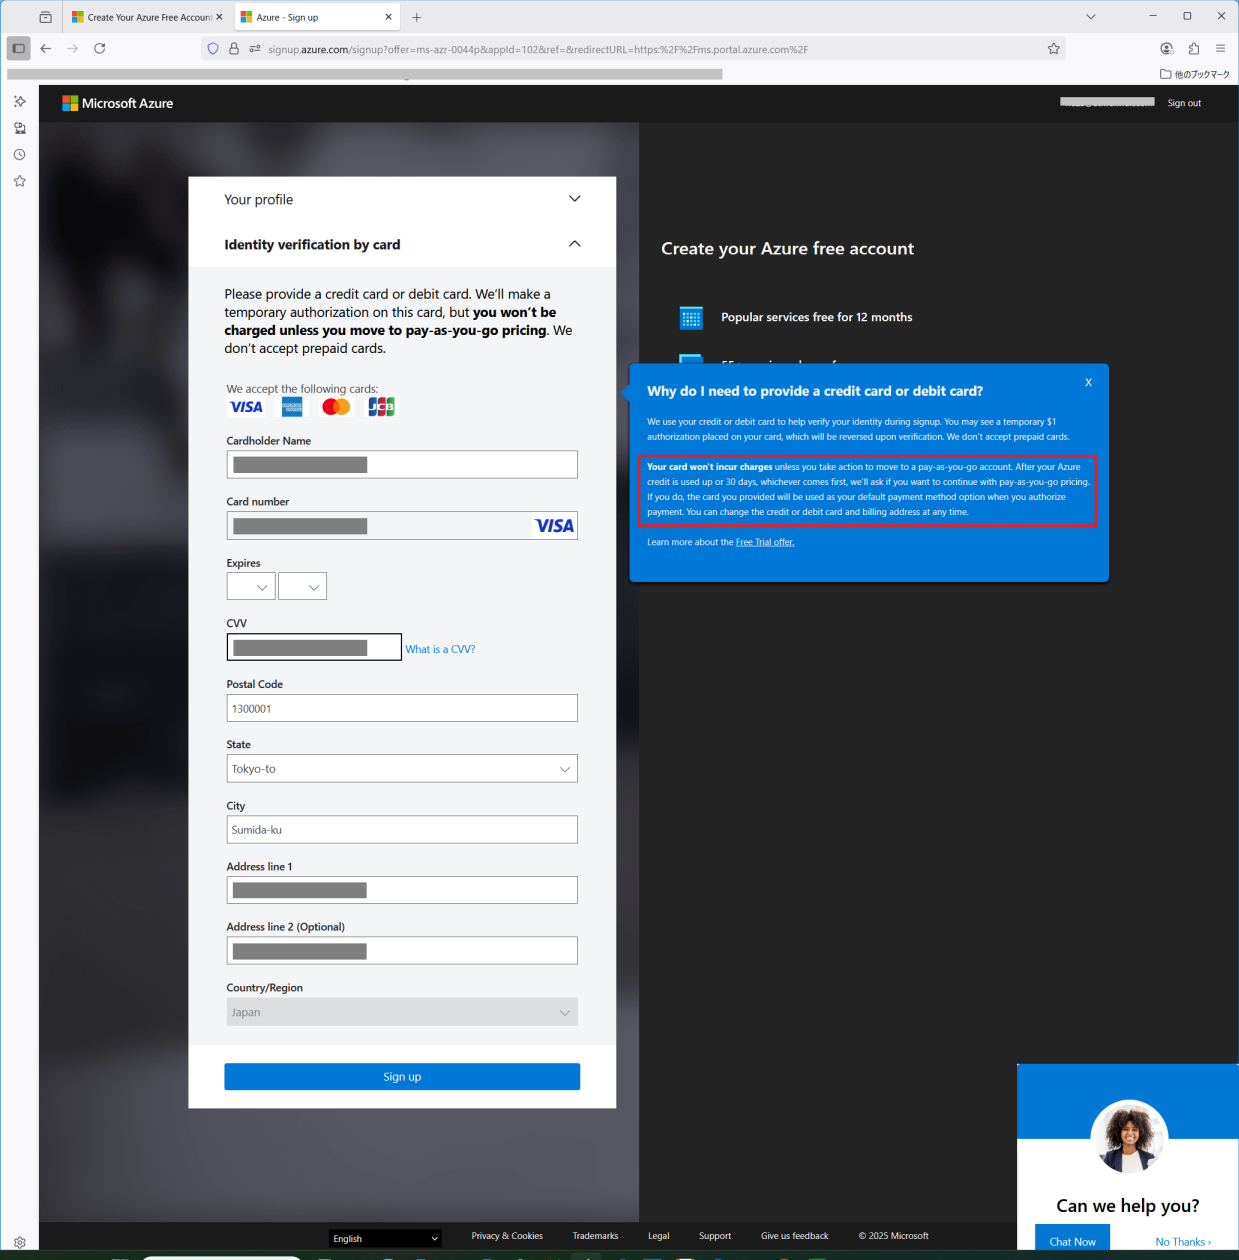Go back to the previous page

(46, 48)
